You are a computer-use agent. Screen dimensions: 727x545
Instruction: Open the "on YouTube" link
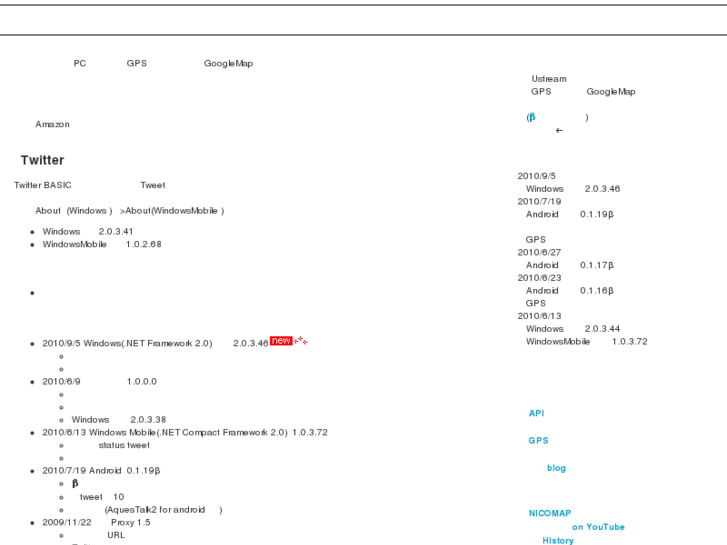click(598, 527)
